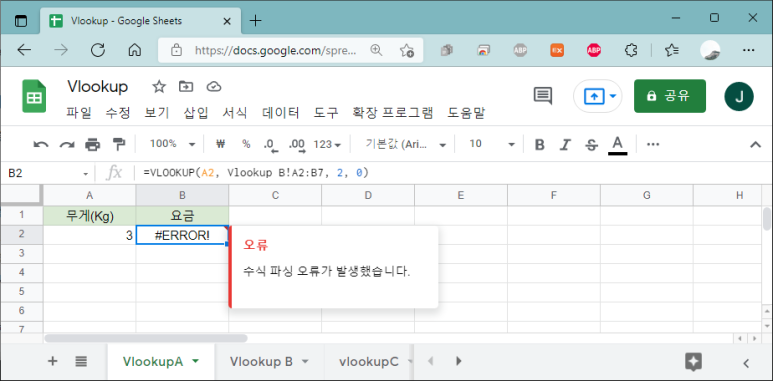Toggle strikethrough formatting

click(x=591, y=144)
